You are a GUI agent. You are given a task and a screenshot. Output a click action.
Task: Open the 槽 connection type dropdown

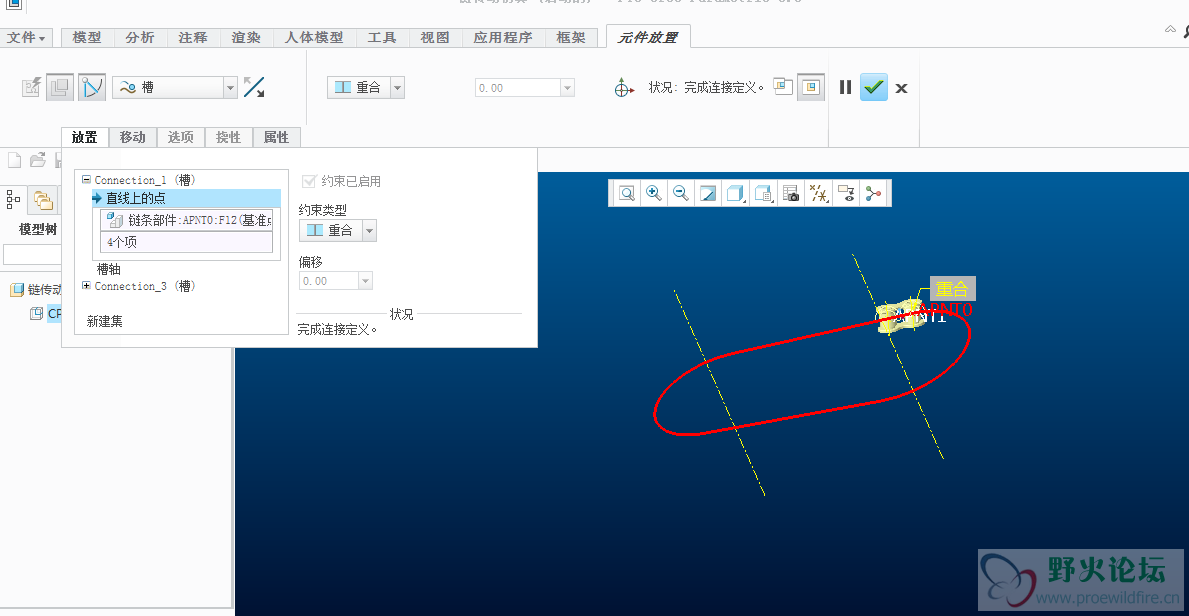tap(231, 88)
